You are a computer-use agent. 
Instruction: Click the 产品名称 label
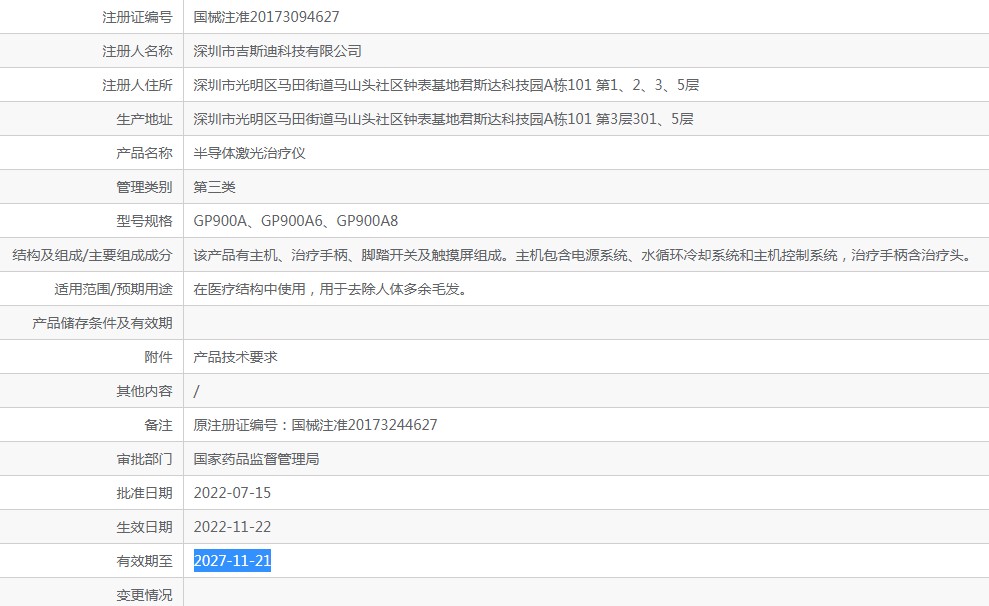click(144, 153)
